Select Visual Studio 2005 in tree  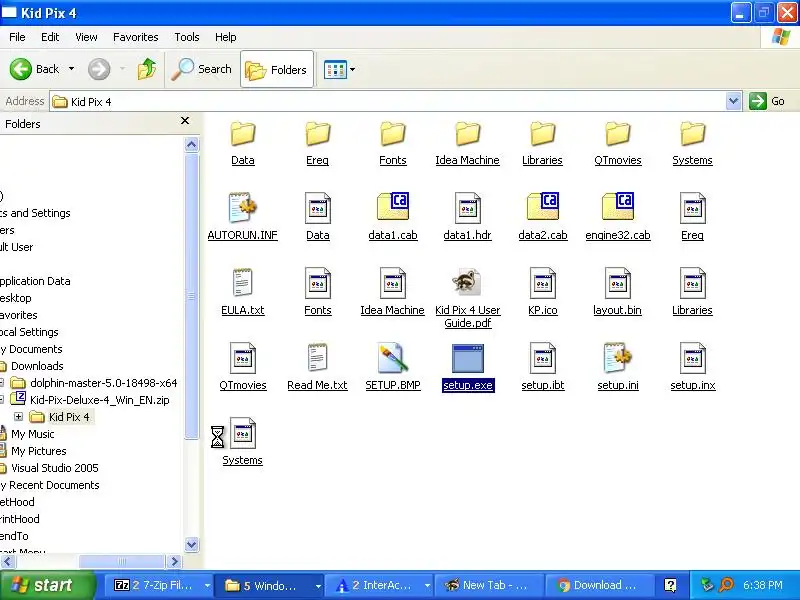click(55, 468)
